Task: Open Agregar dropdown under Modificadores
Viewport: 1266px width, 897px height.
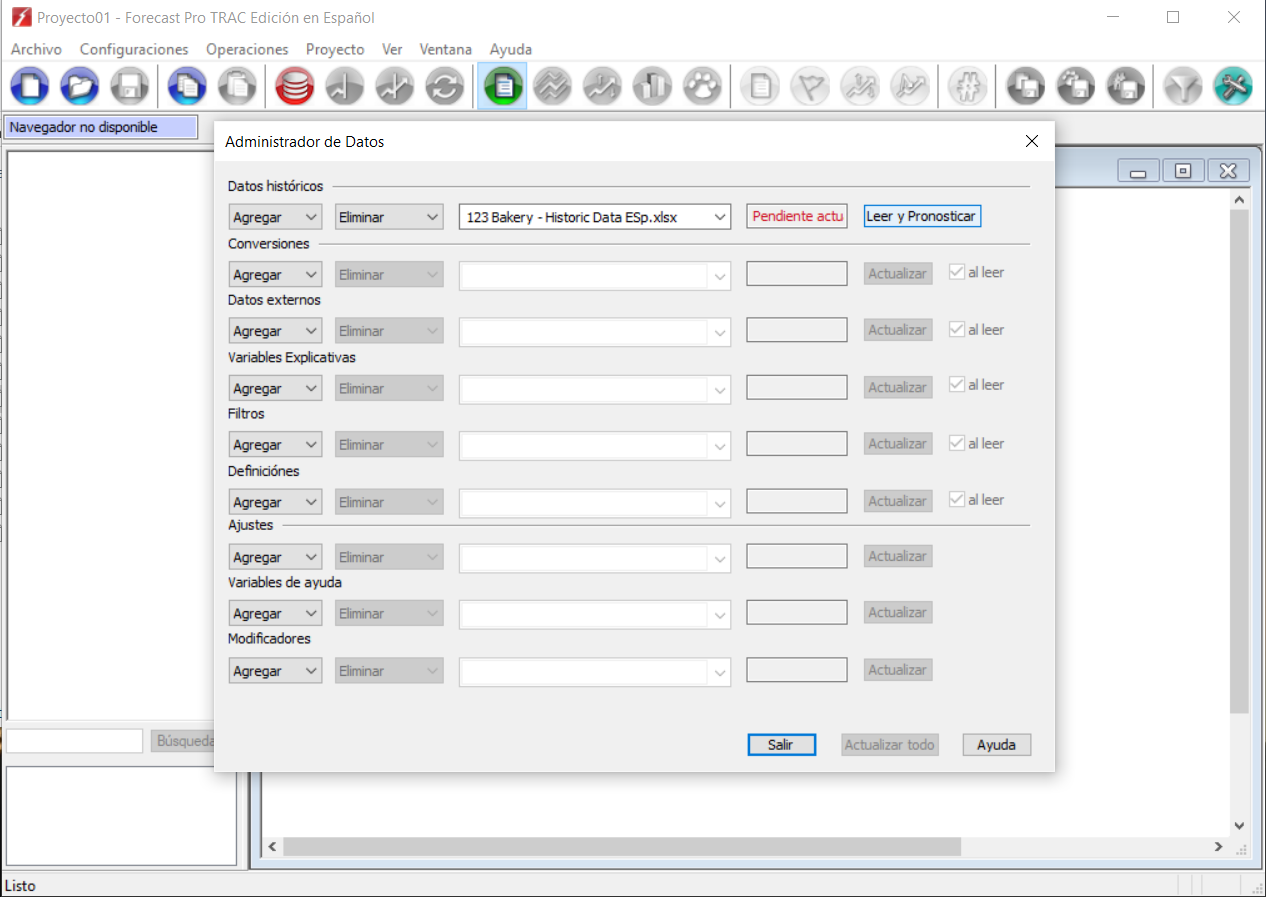Action: point(275,671)
